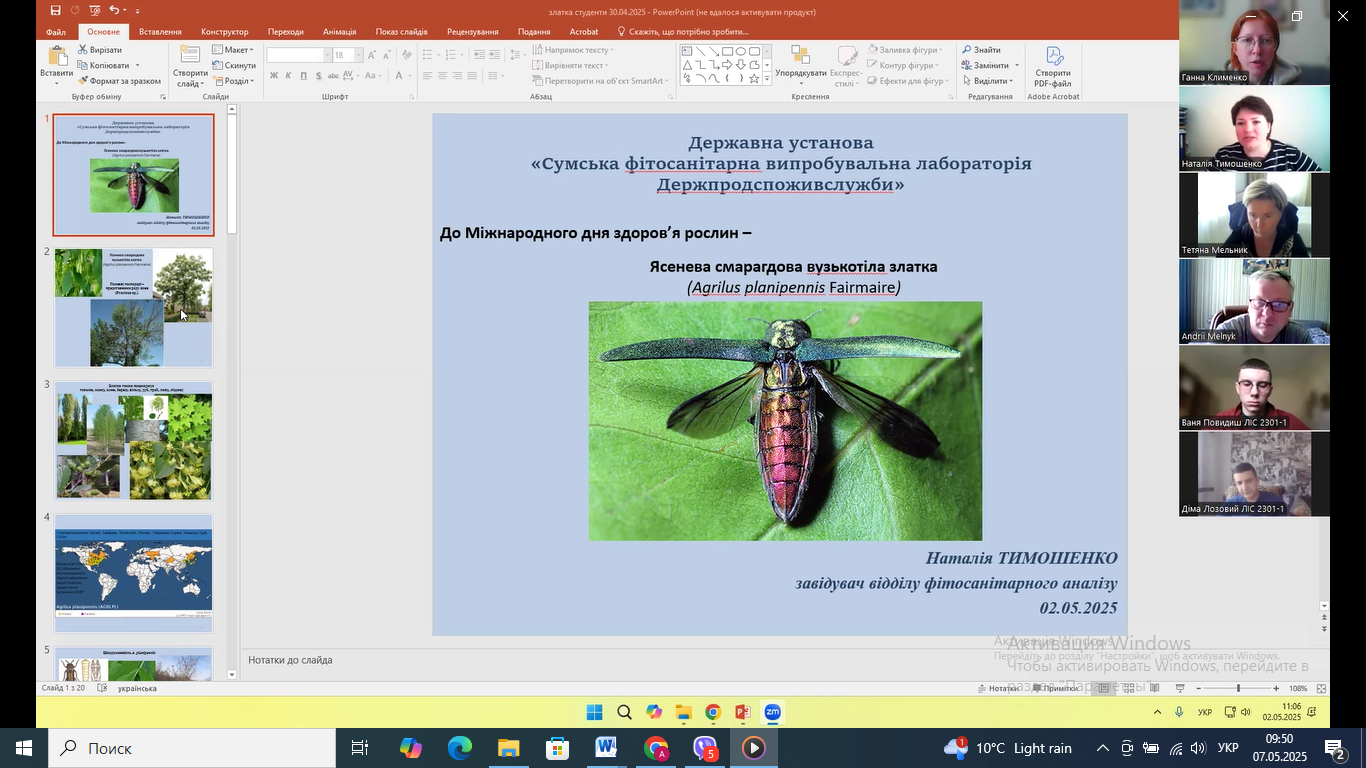
Task: Expand the shapes gallery More arrow
Action: 767,78
